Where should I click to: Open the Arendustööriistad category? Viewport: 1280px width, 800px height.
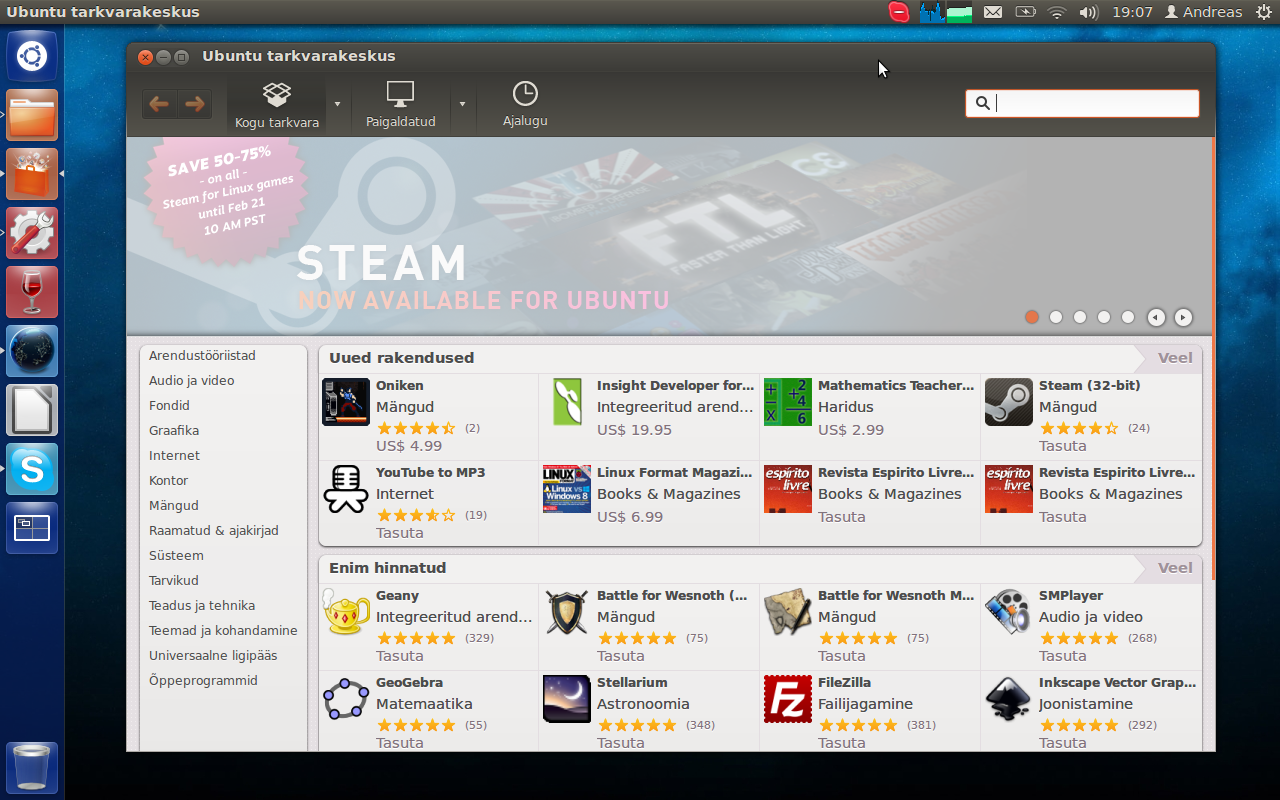202,355
